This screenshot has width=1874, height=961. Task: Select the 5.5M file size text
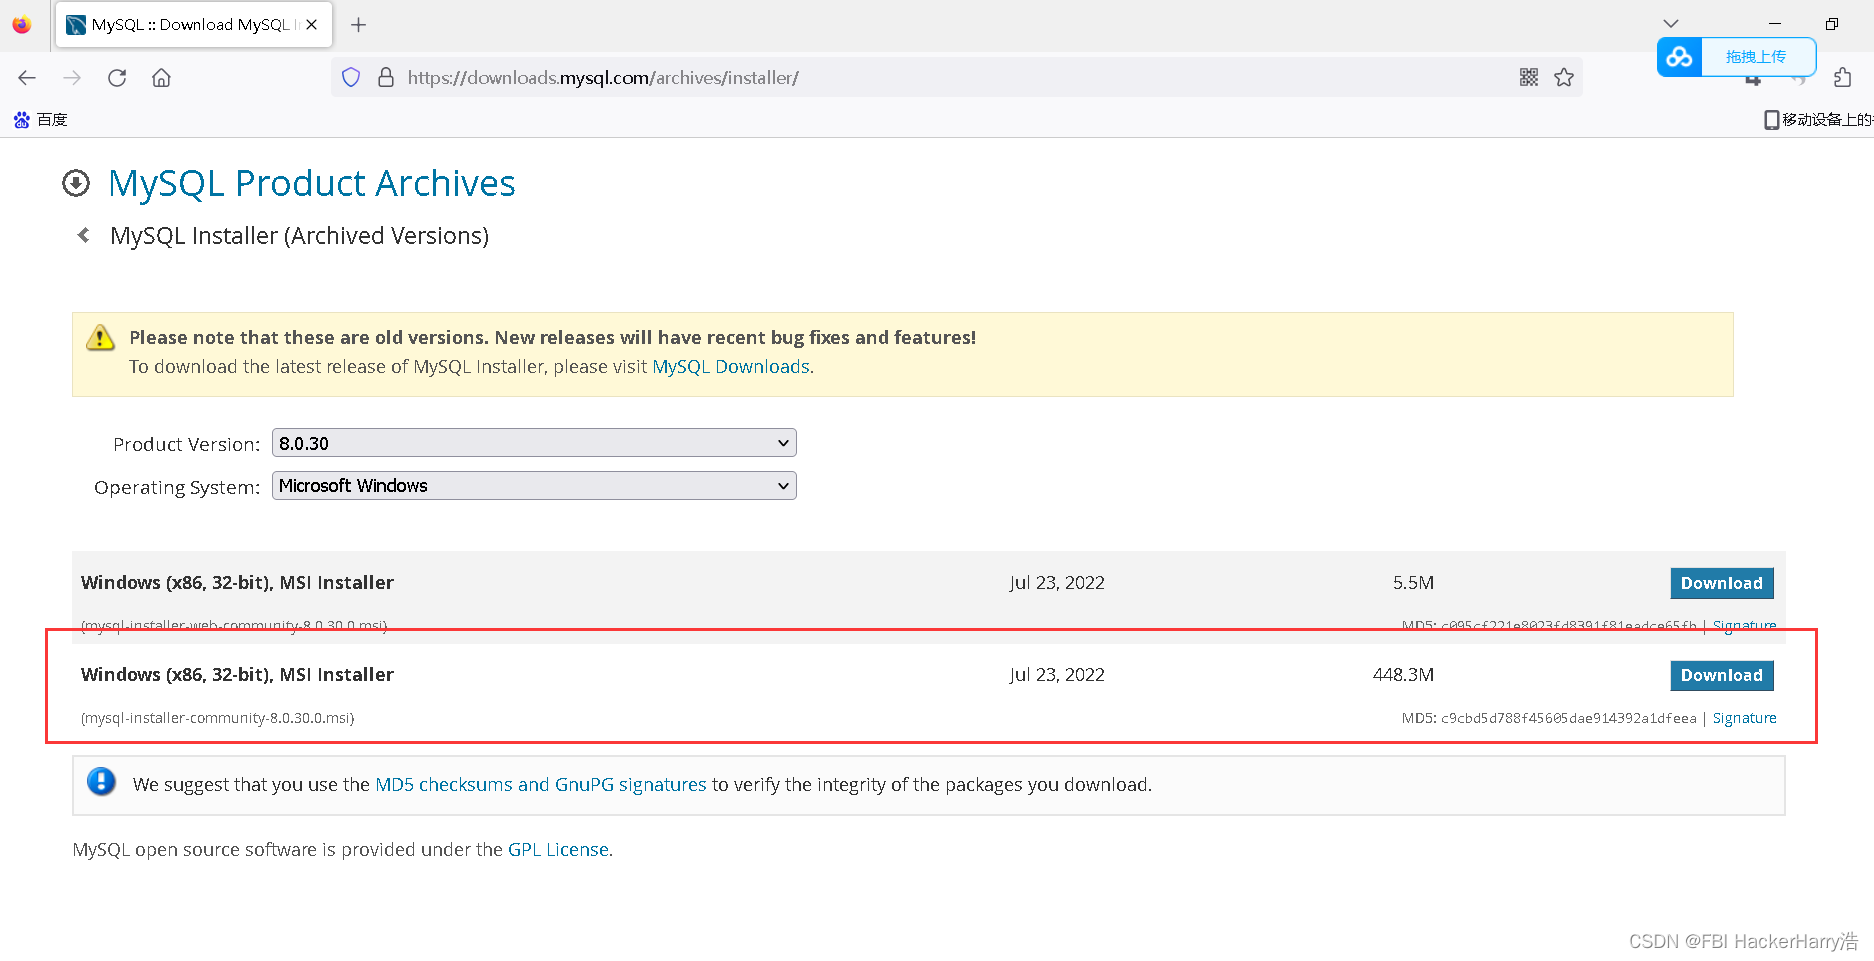coord(1413,583)
